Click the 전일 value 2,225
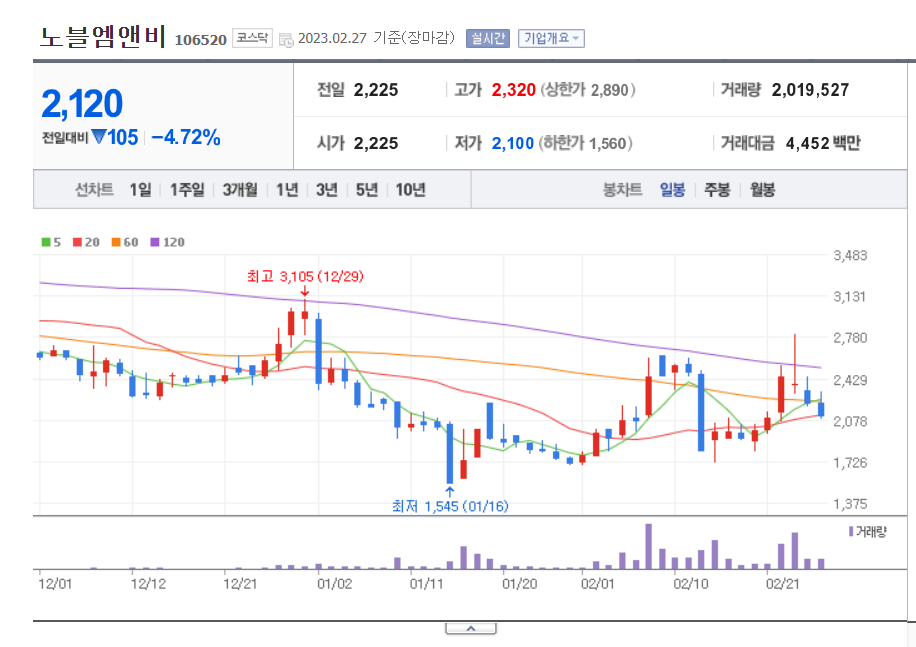Viewport: 916px width, 647px height. [376, 90]
